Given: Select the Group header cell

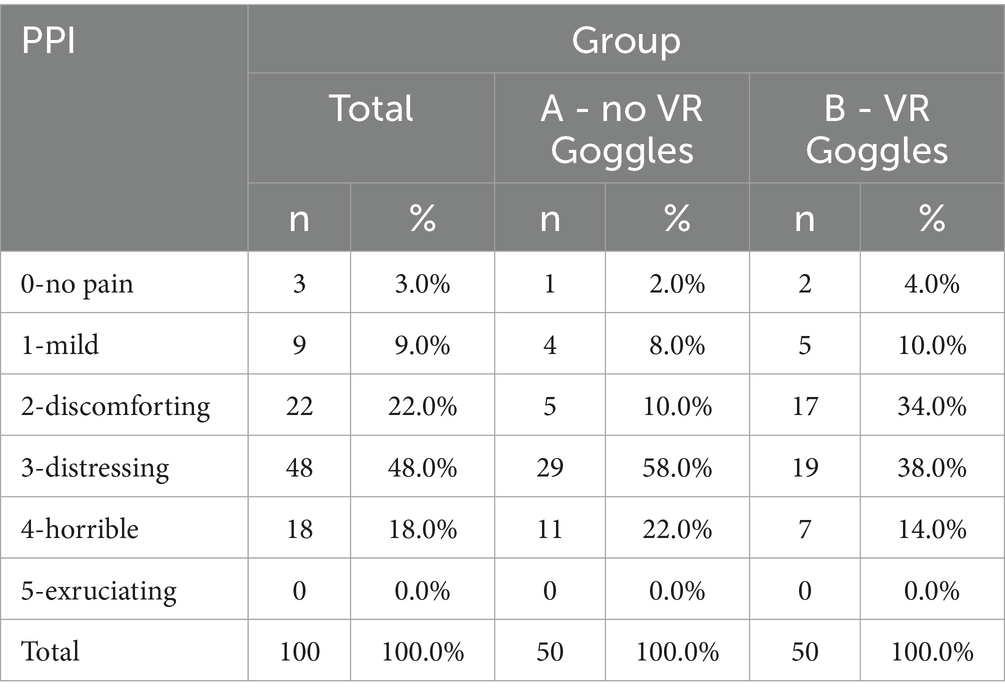Looking at the screenshot, I should (x=625, y=41).
